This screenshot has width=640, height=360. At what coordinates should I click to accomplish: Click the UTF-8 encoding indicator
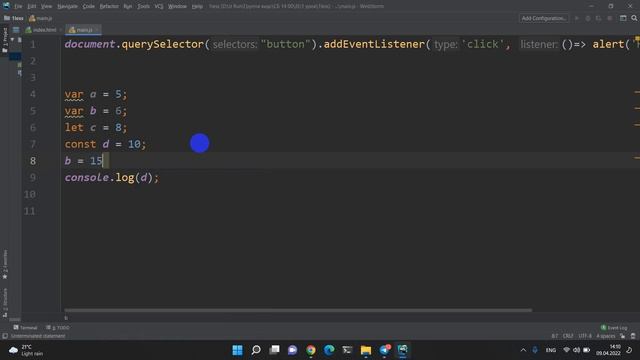(584, 336)
